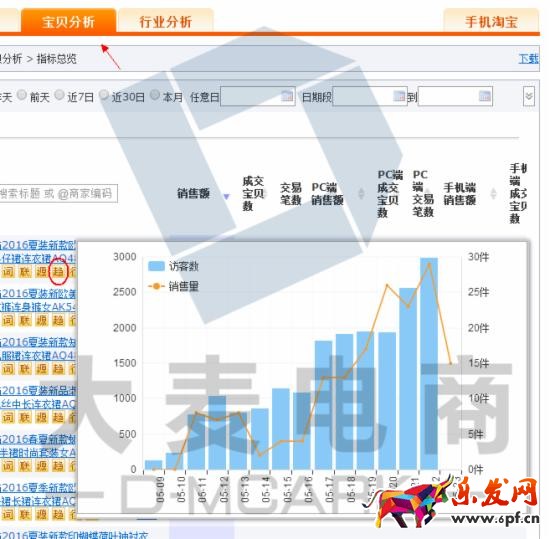
Task: Focus the end date input after 到
Action: (x=455, y=96)
